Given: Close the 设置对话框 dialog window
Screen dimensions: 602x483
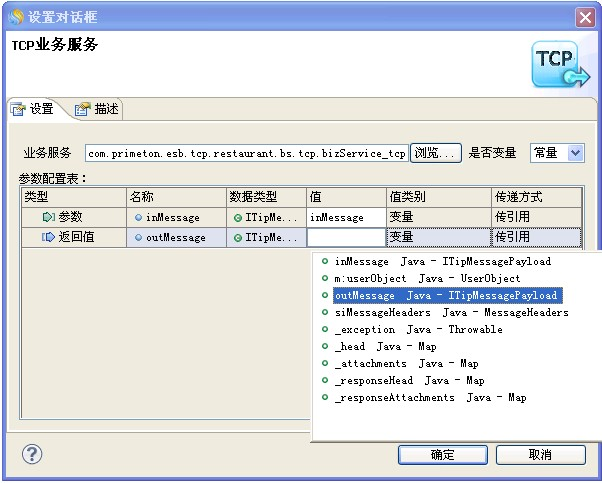Looking at the screenshot, I should [585, 17].
